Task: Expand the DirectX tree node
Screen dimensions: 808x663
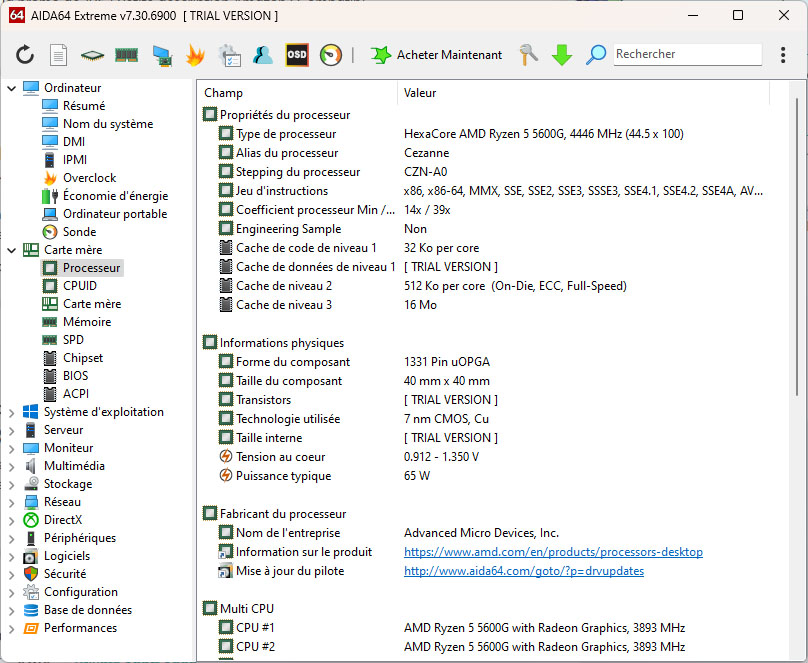Action: point(11,521)
